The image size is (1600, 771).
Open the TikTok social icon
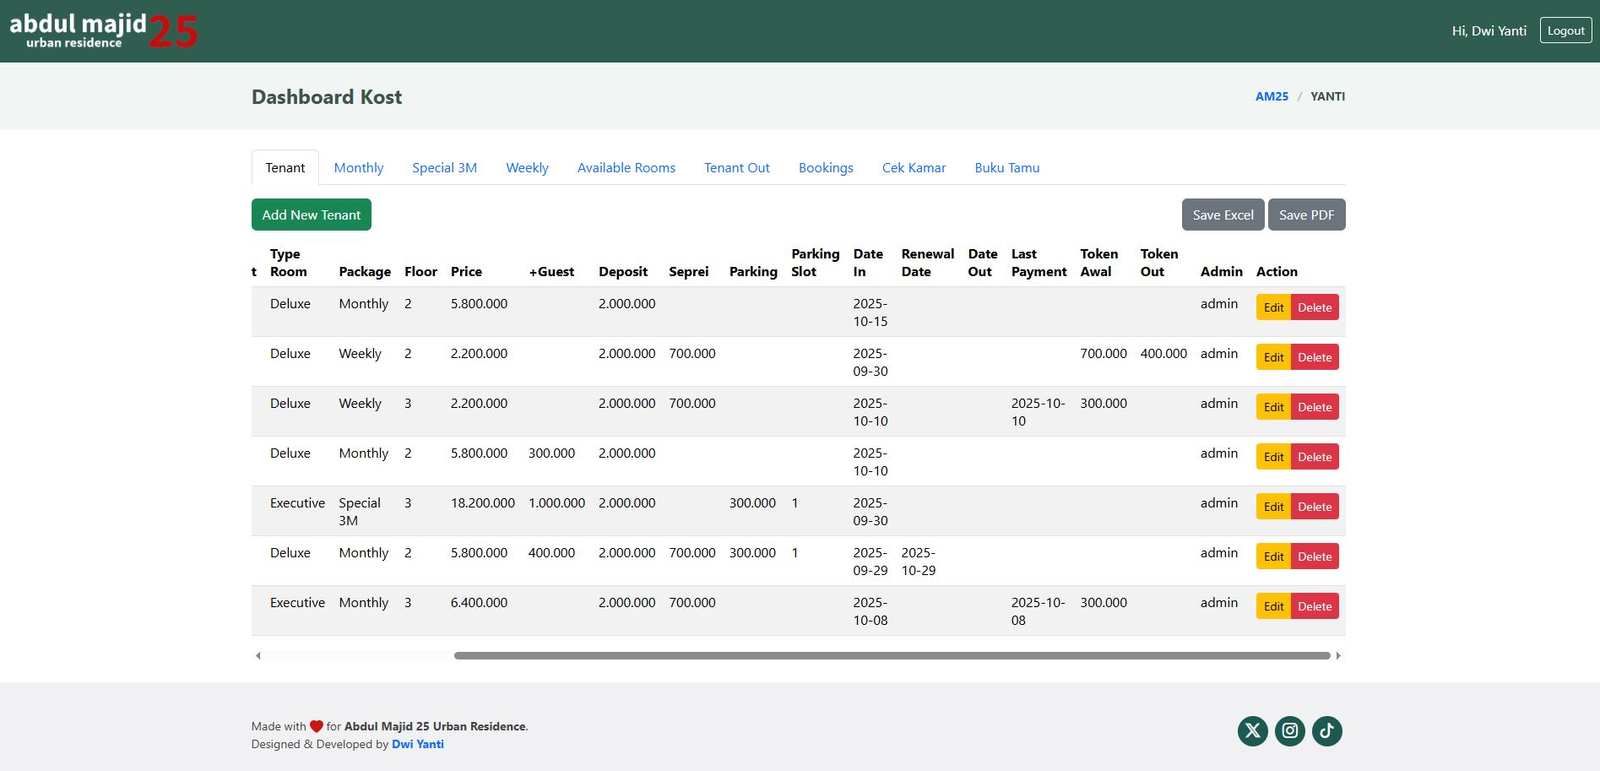(x=1327, y=731)
